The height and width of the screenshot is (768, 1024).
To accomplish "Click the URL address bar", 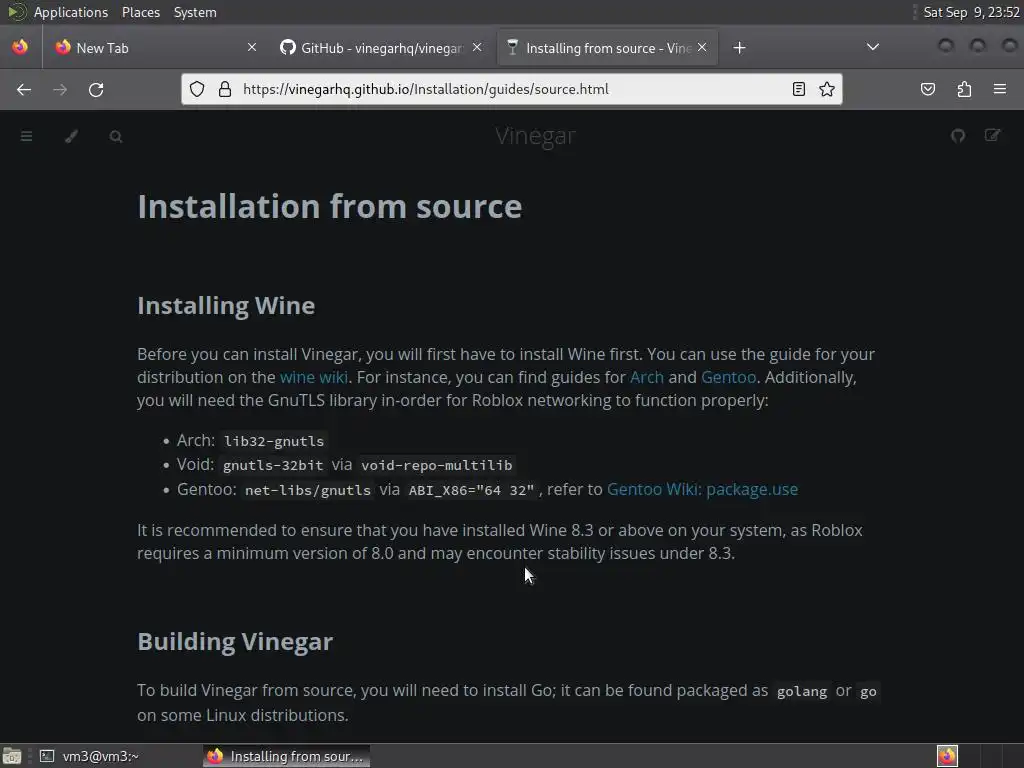I will [x=500, y=89].
